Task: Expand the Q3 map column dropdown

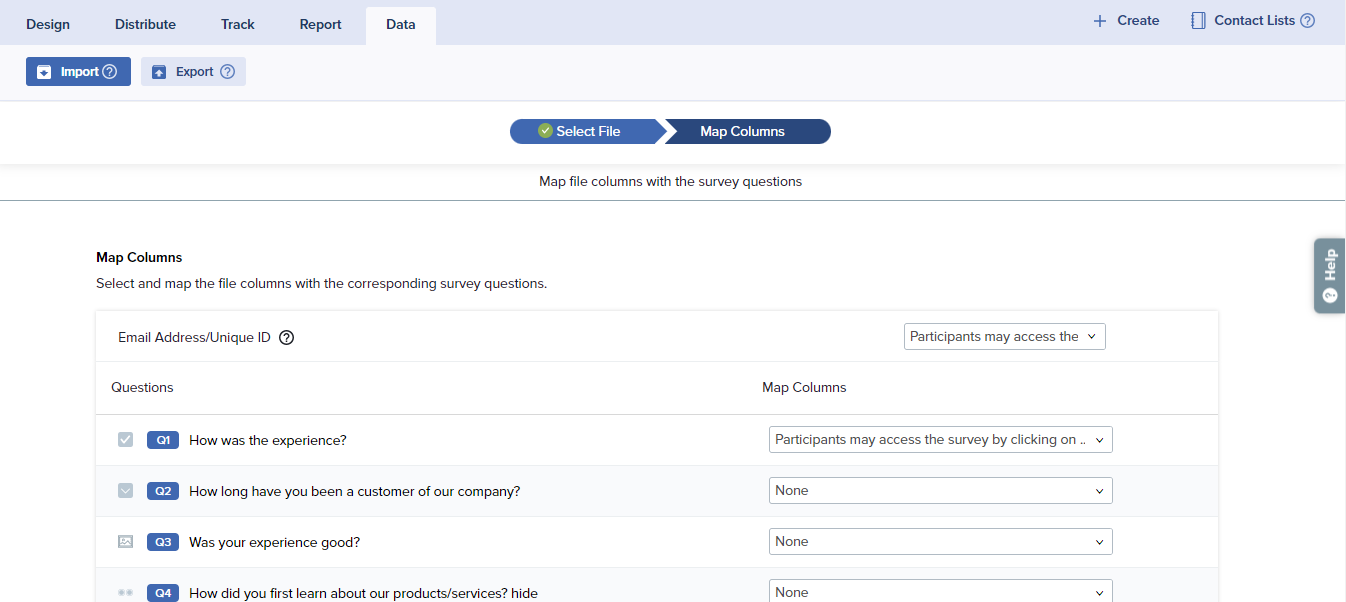Action: pos(940,542)
